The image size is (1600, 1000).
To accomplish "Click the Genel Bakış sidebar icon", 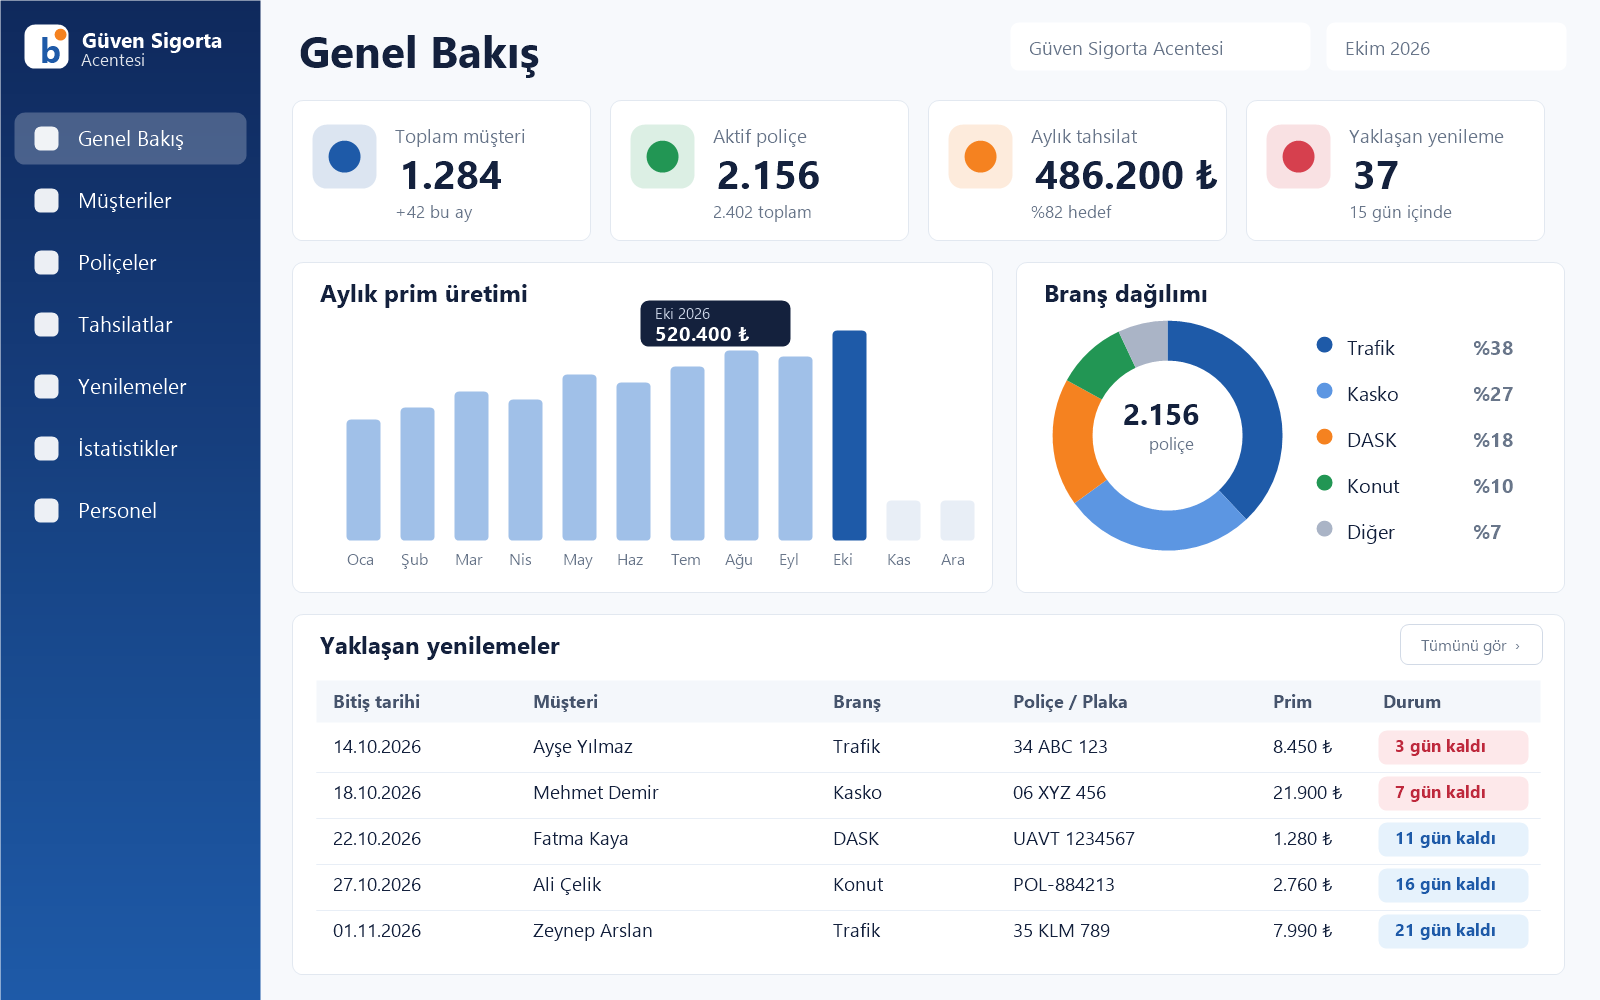I will [x=47, y=139].
